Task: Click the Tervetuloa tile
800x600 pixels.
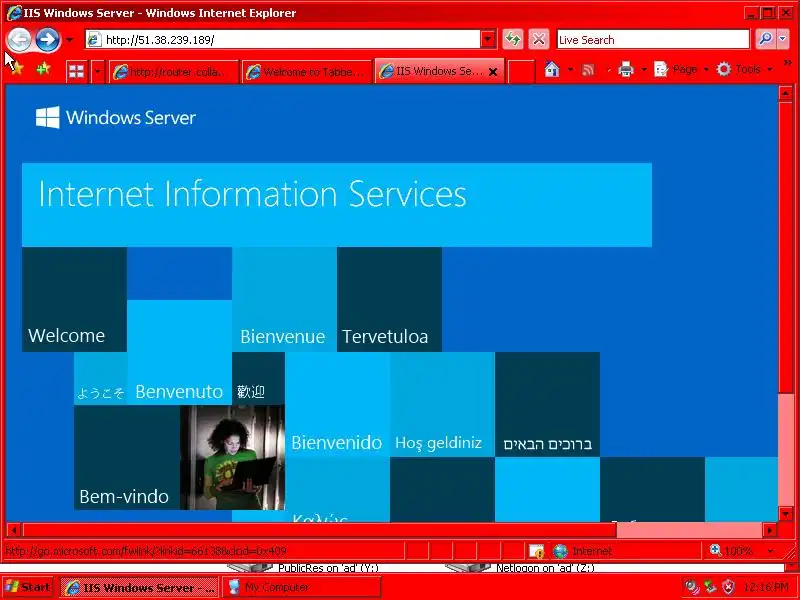Action: [389, 299]
